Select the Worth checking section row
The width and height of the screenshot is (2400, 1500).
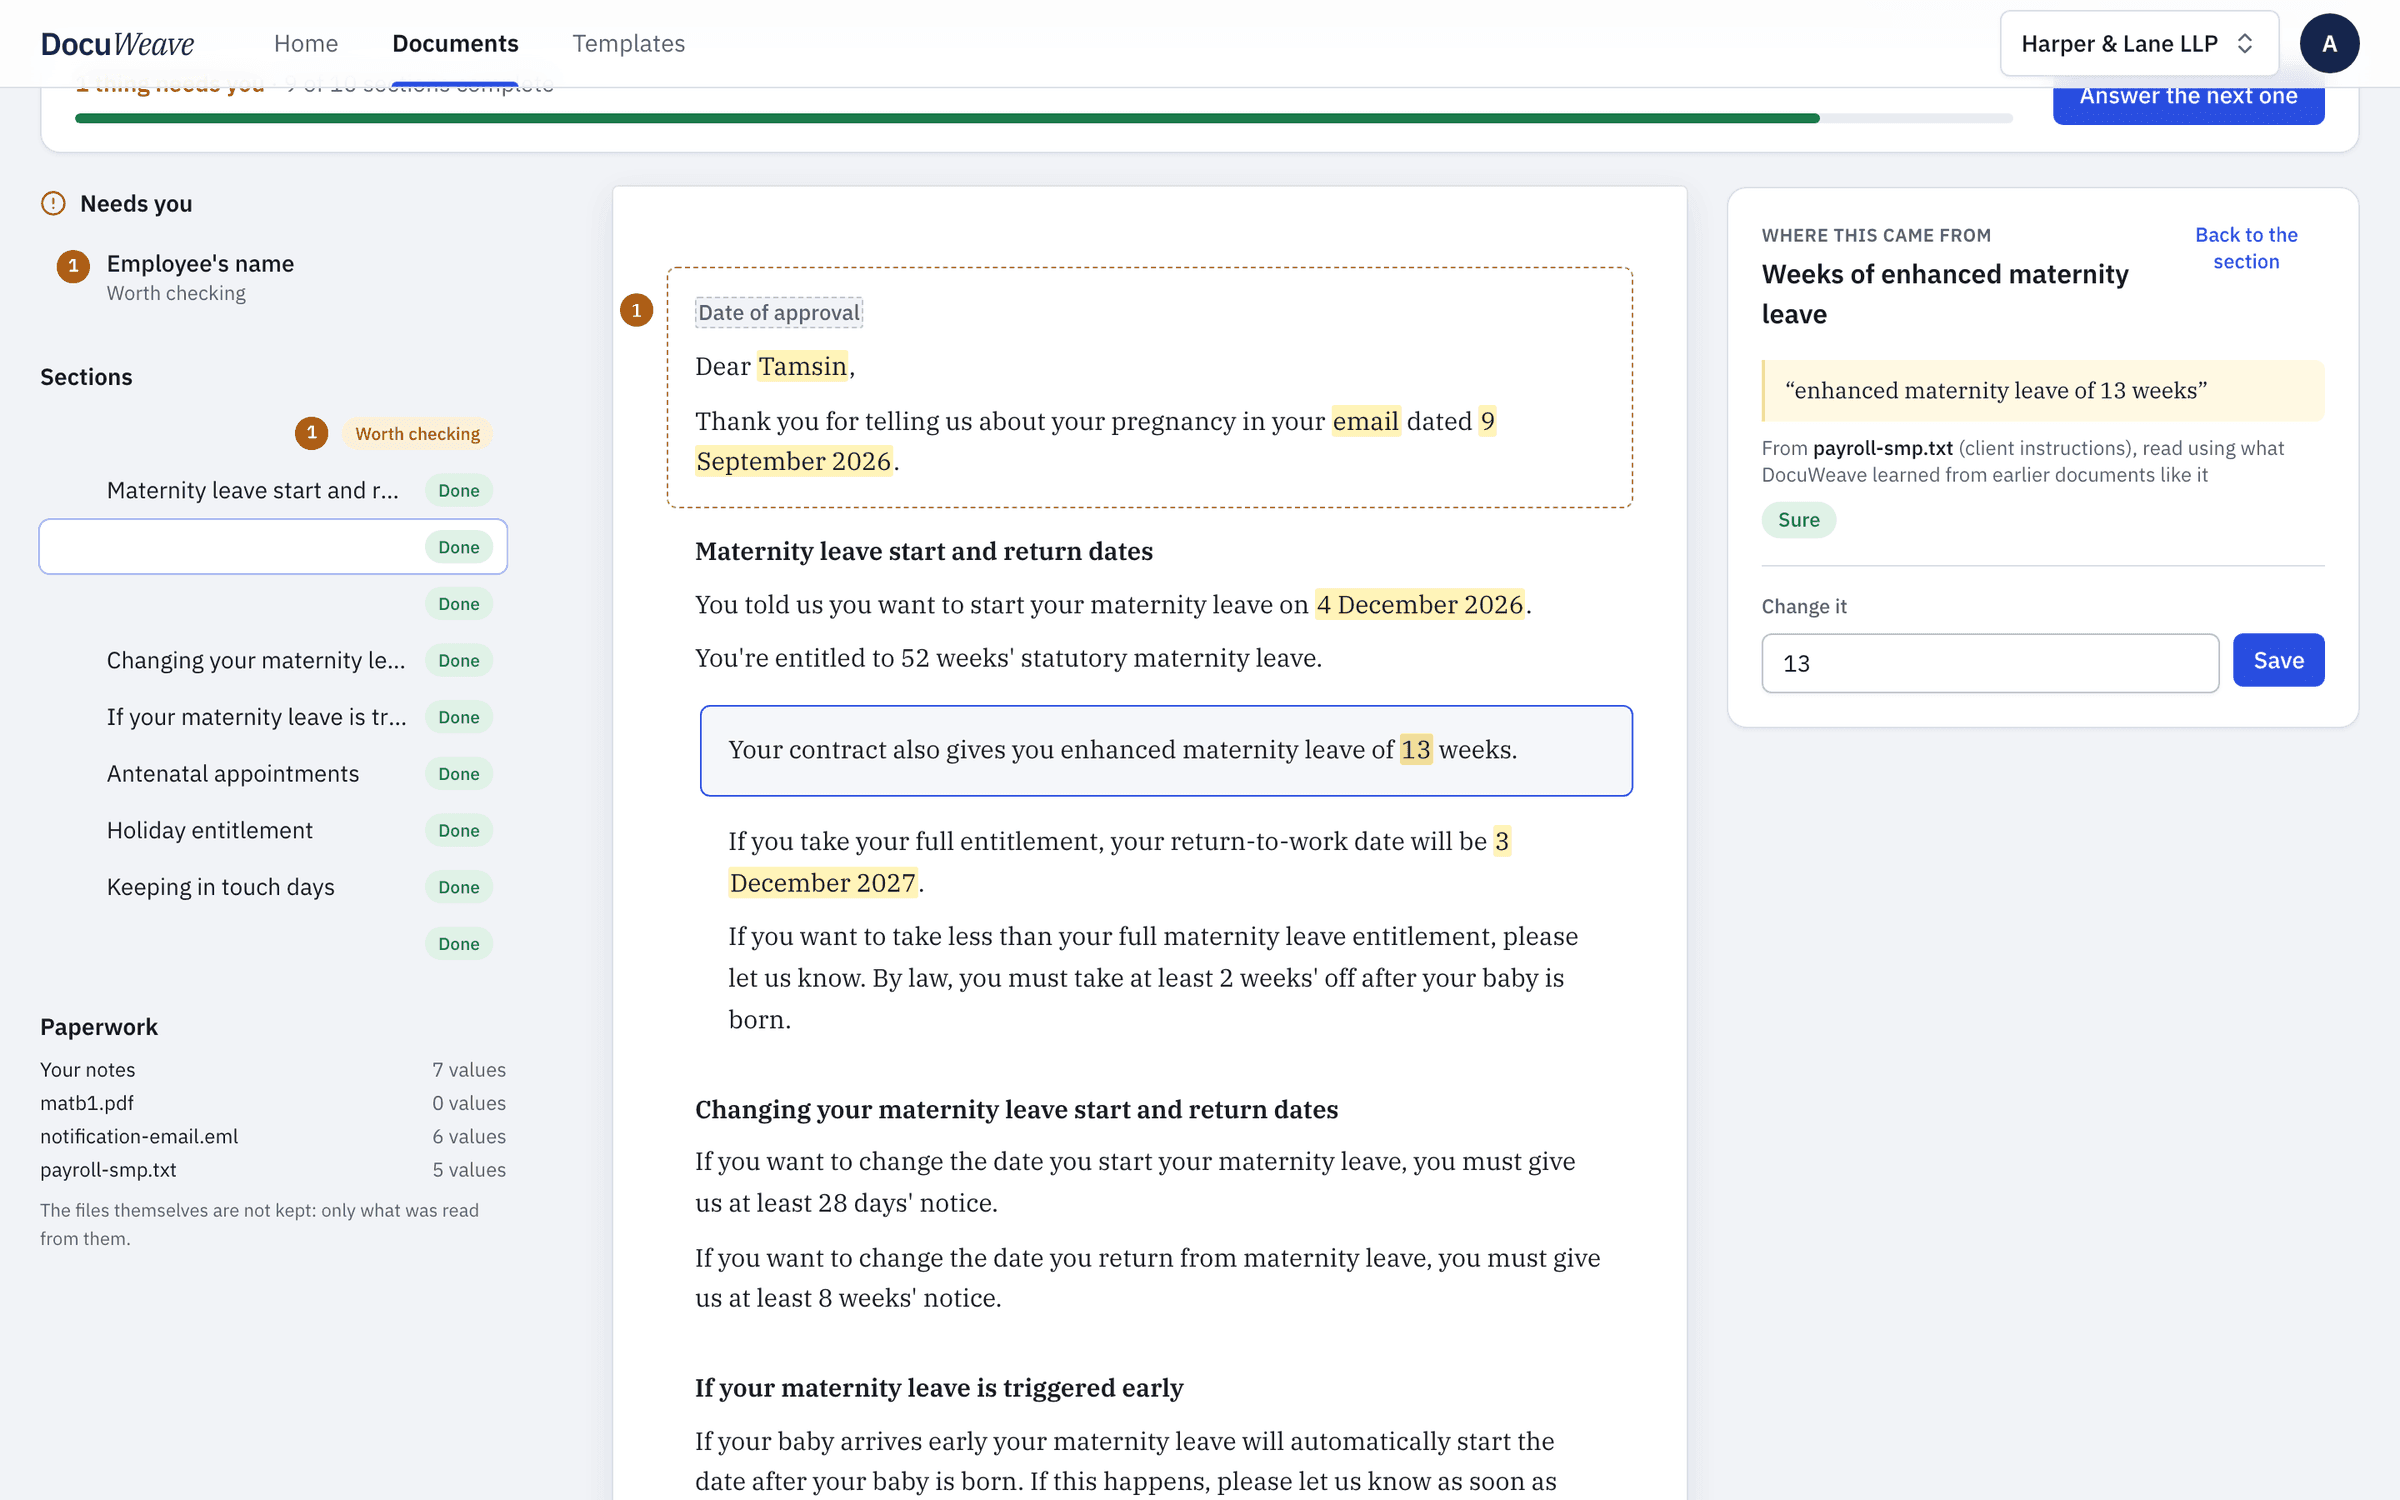point(273,433)
